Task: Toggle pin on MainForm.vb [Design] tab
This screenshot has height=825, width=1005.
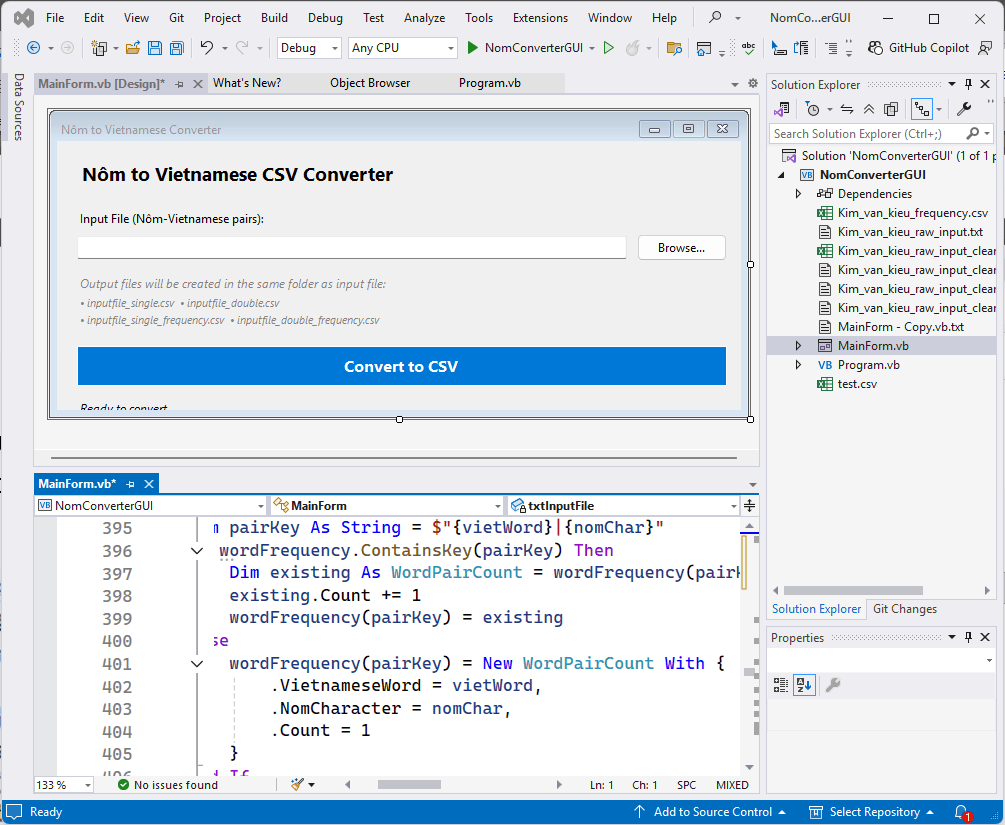Action: 179,84
